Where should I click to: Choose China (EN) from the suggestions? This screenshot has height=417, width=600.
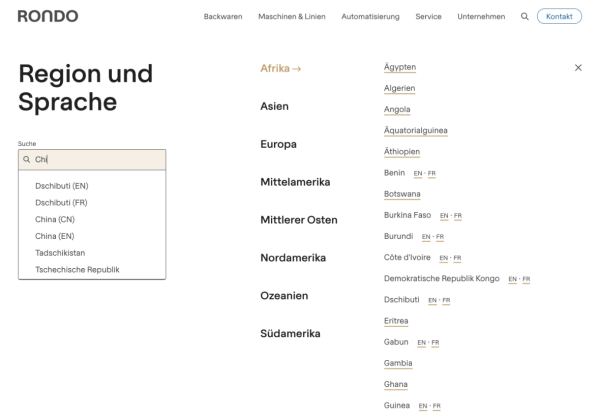(55, 236)
